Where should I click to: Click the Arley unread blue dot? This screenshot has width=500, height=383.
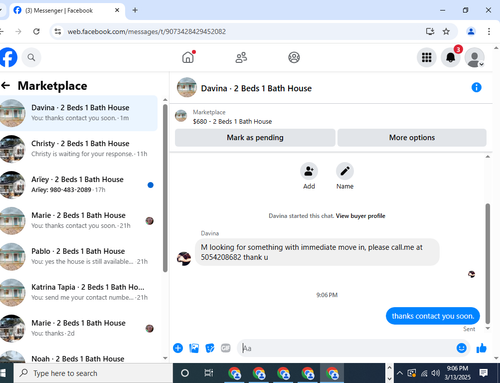[150, 185]
